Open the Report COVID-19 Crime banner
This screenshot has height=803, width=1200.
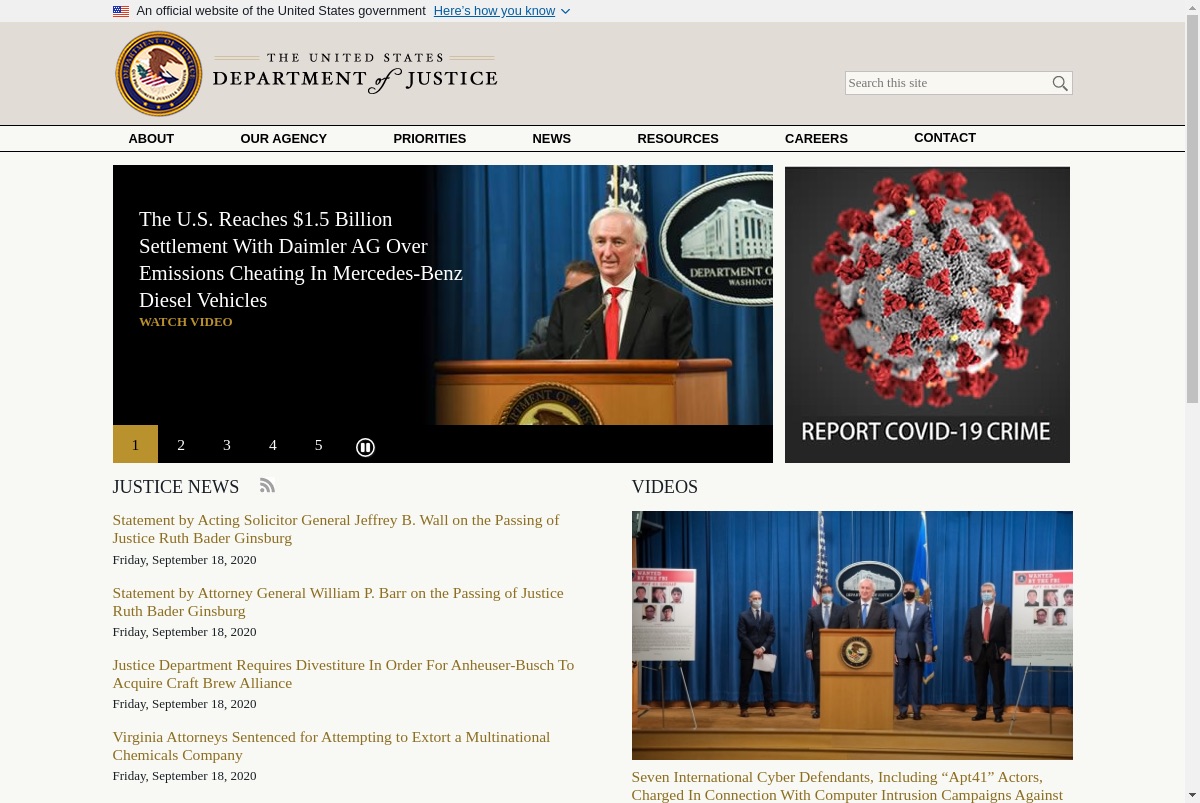pyautogui.click(x=927, y=314)
